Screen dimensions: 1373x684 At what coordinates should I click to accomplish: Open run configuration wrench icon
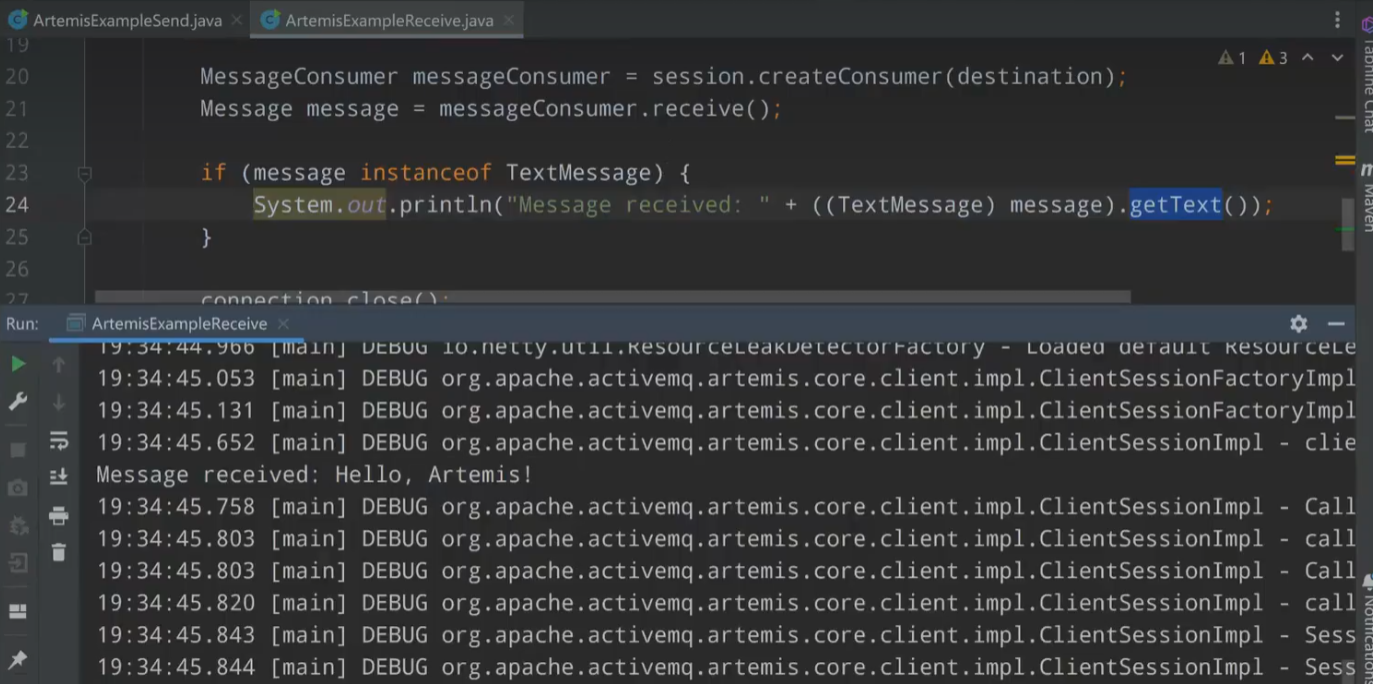click(x=18, y=402)
